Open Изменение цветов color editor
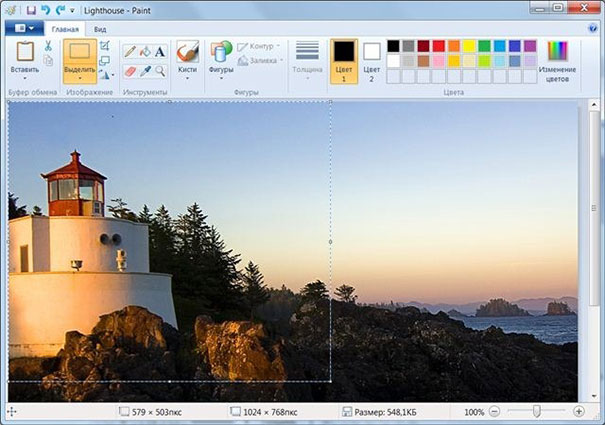Screen dimensions: 605x425 [557, 60]
